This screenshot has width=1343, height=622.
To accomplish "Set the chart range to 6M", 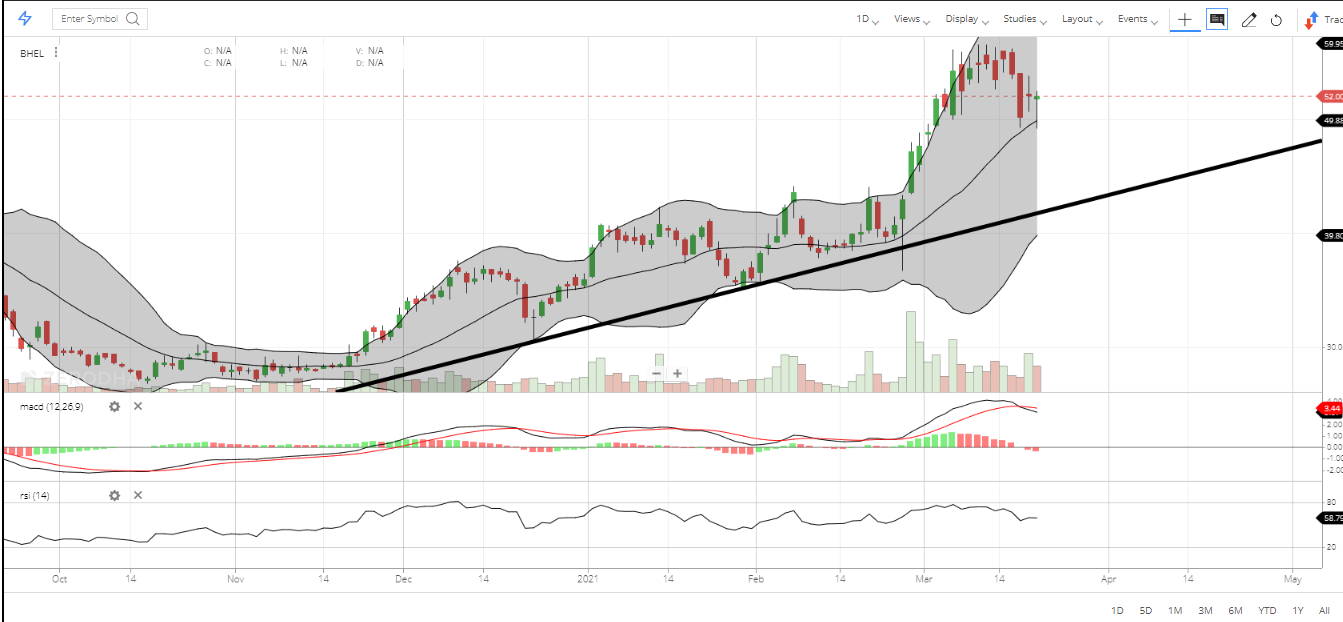I will 1236,610.
